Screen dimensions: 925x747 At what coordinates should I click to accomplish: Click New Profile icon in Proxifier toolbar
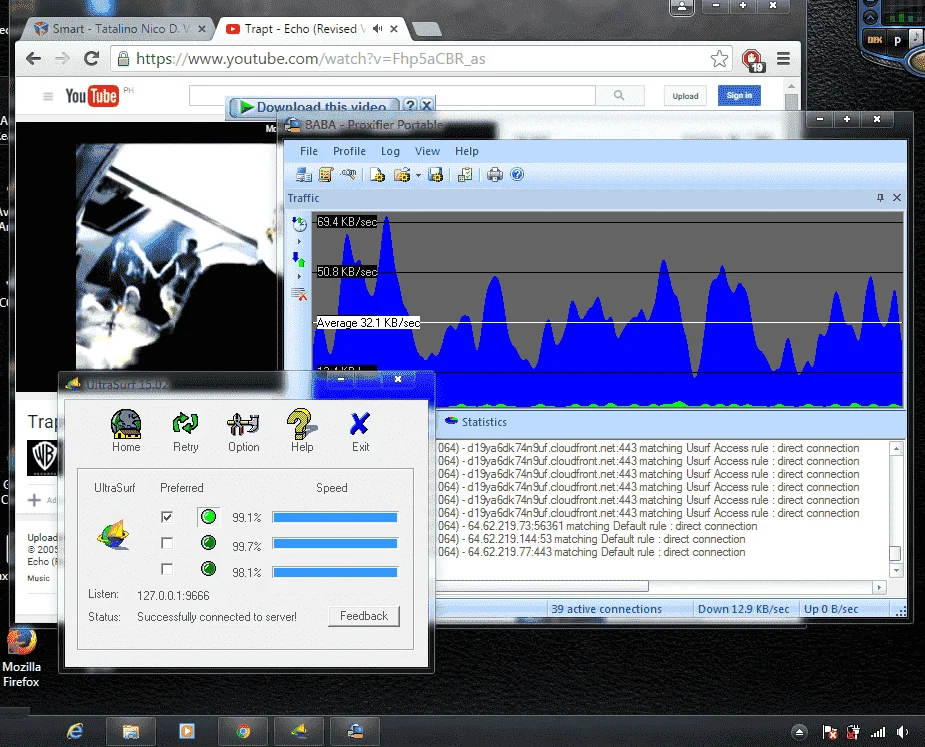[x=378, y=175]
